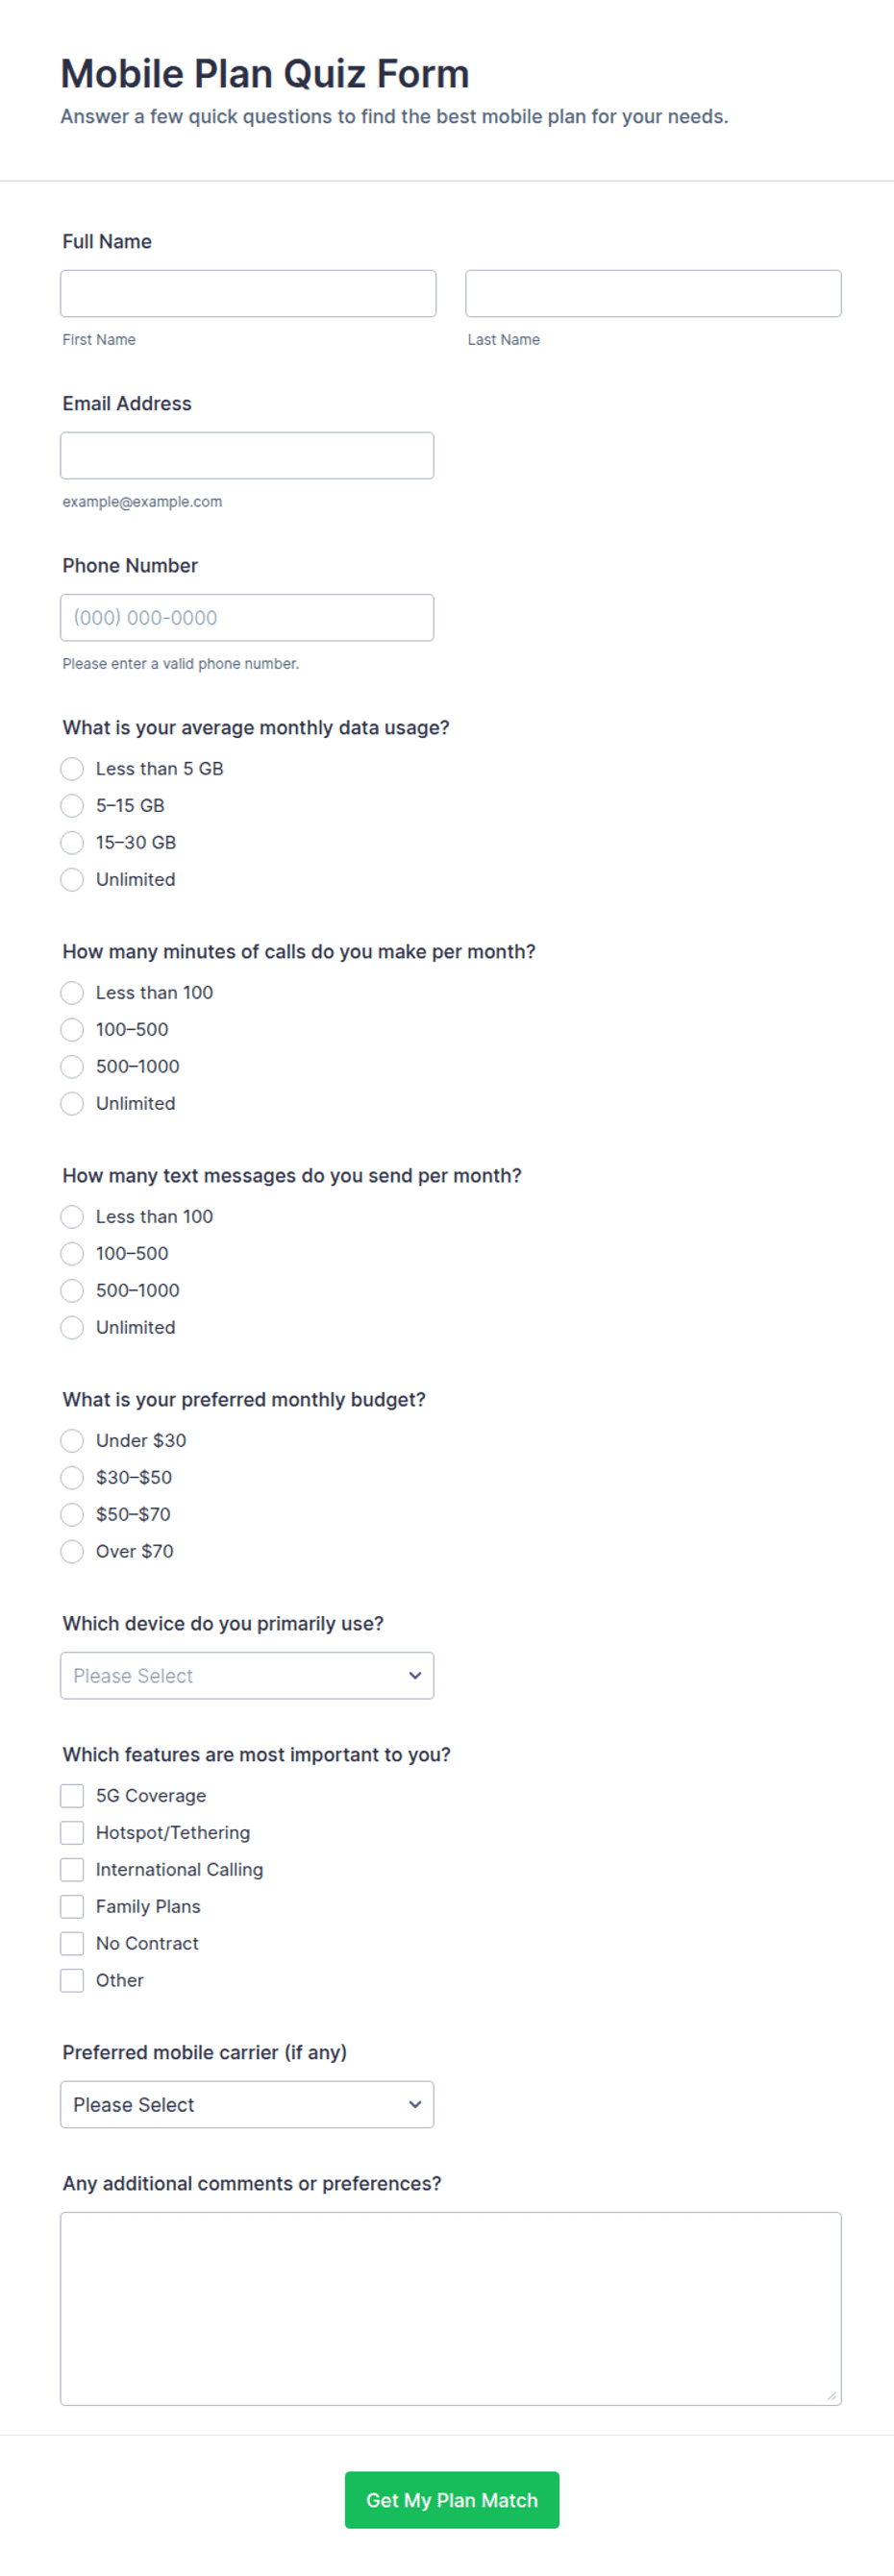Tick the International Calling checkbox

click(x=72, y=1869)
